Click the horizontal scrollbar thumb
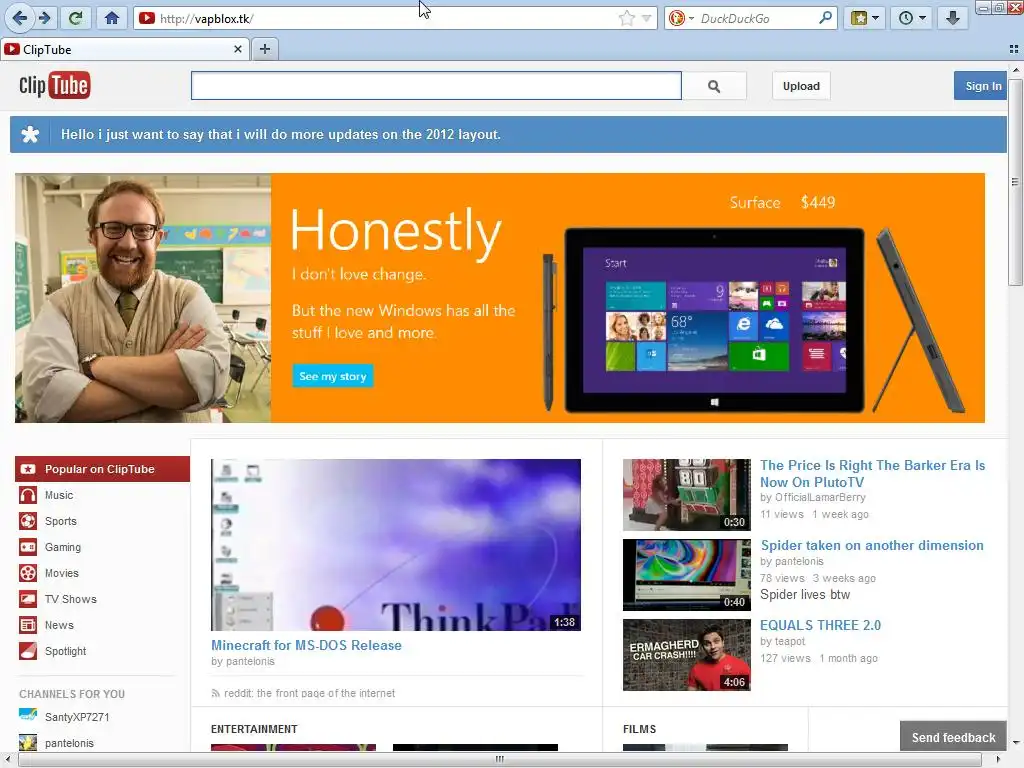Image resolution: width=1024 pixels, height=768 pixels. [500, 759]
